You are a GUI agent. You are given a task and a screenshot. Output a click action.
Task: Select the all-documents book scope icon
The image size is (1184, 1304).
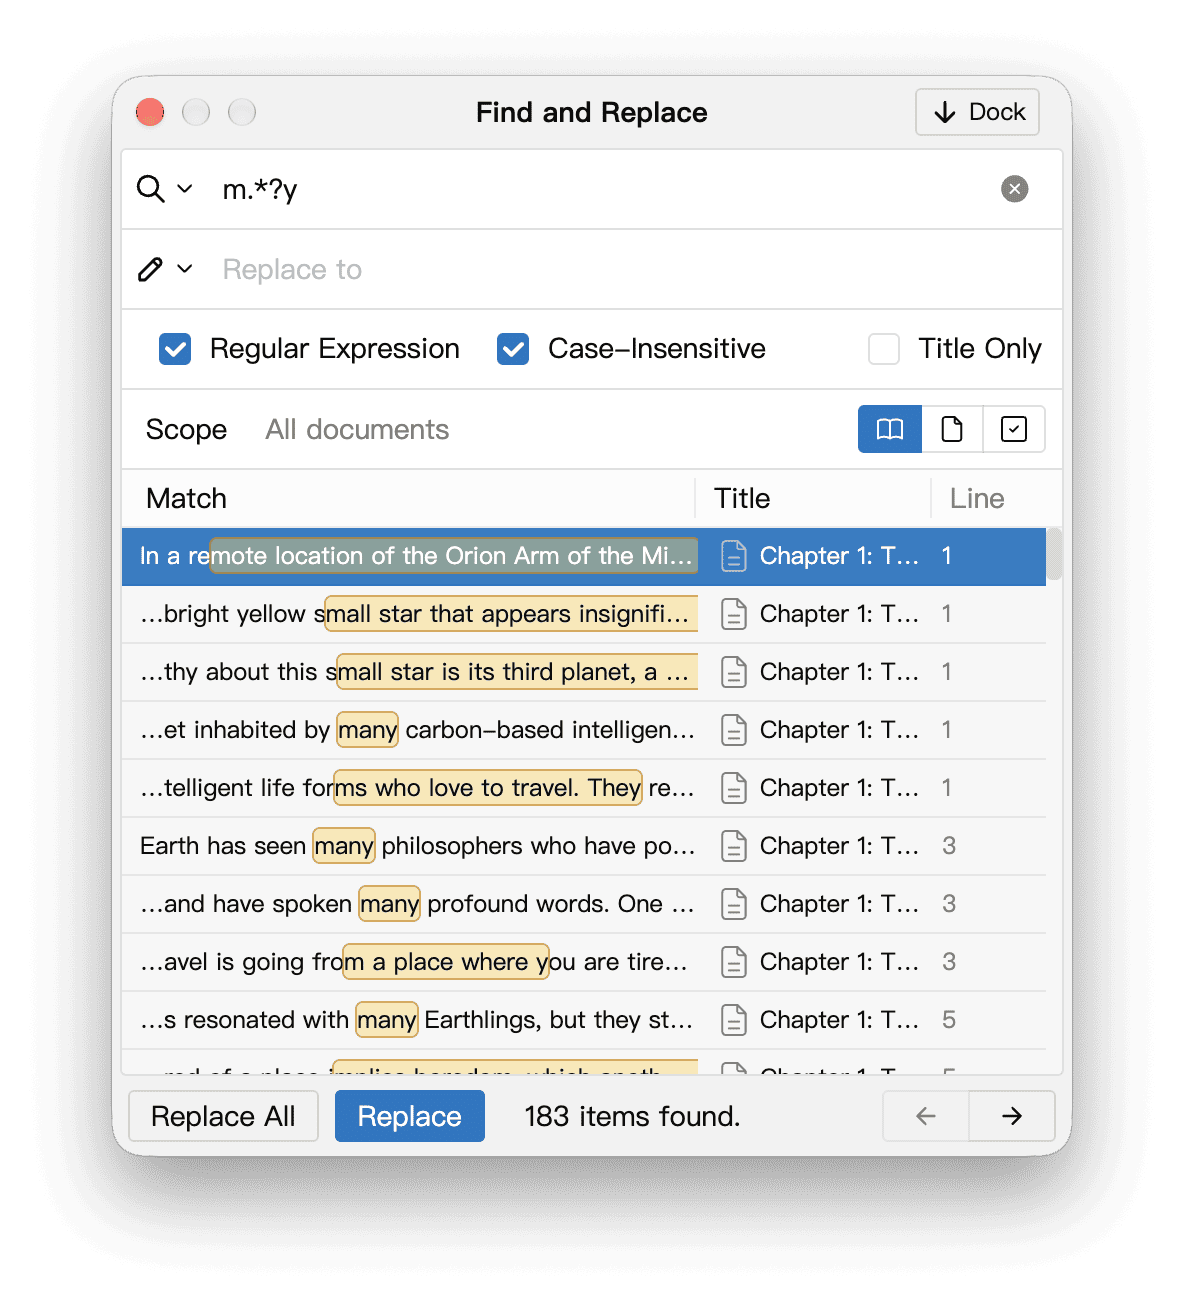point(890,429)
